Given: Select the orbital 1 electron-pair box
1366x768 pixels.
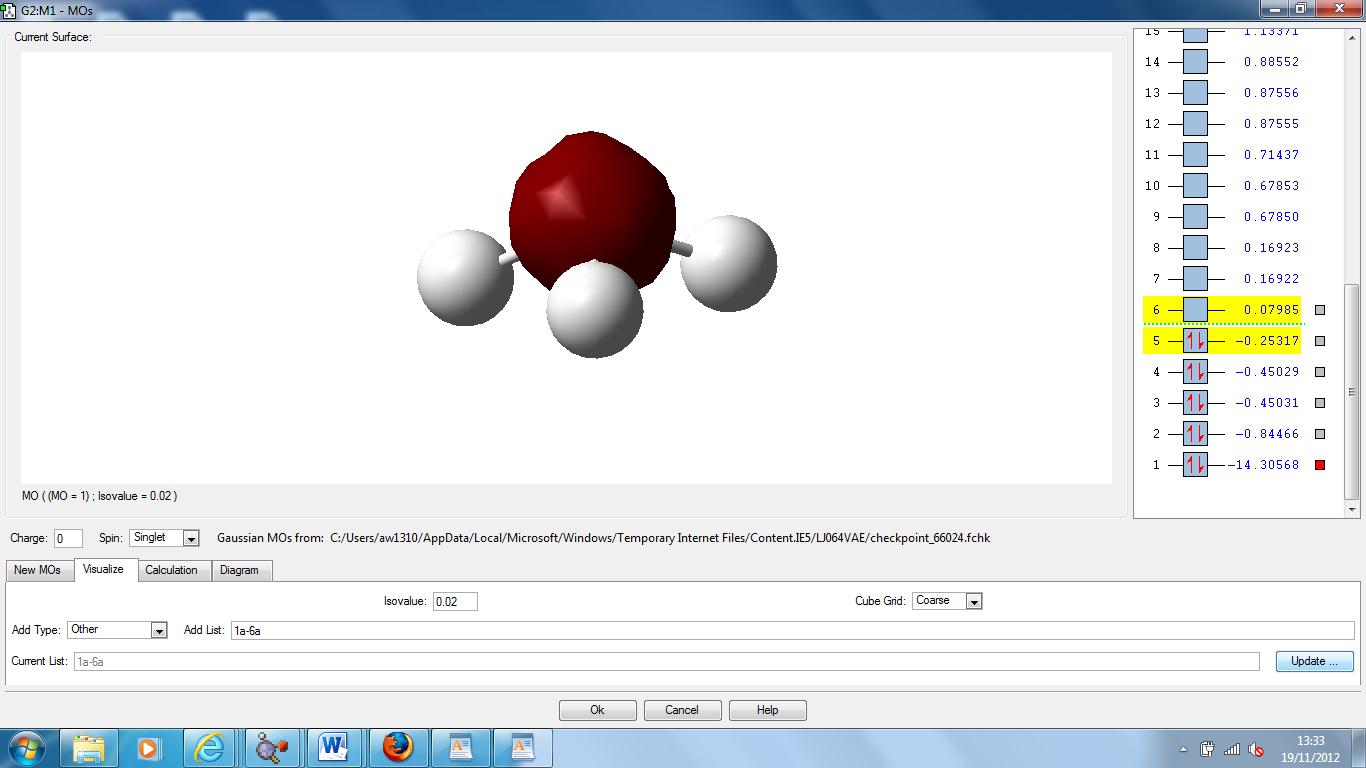Looking at the screenshot, I should coord(1195,465).
